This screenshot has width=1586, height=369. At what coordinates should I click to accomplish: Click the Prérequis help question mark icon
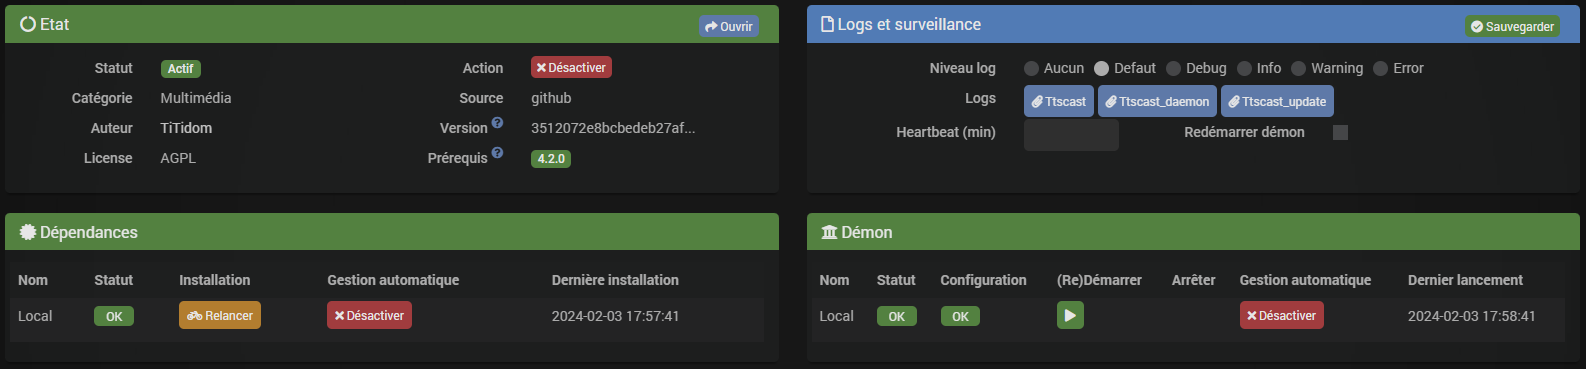click(x=497, y=153)
